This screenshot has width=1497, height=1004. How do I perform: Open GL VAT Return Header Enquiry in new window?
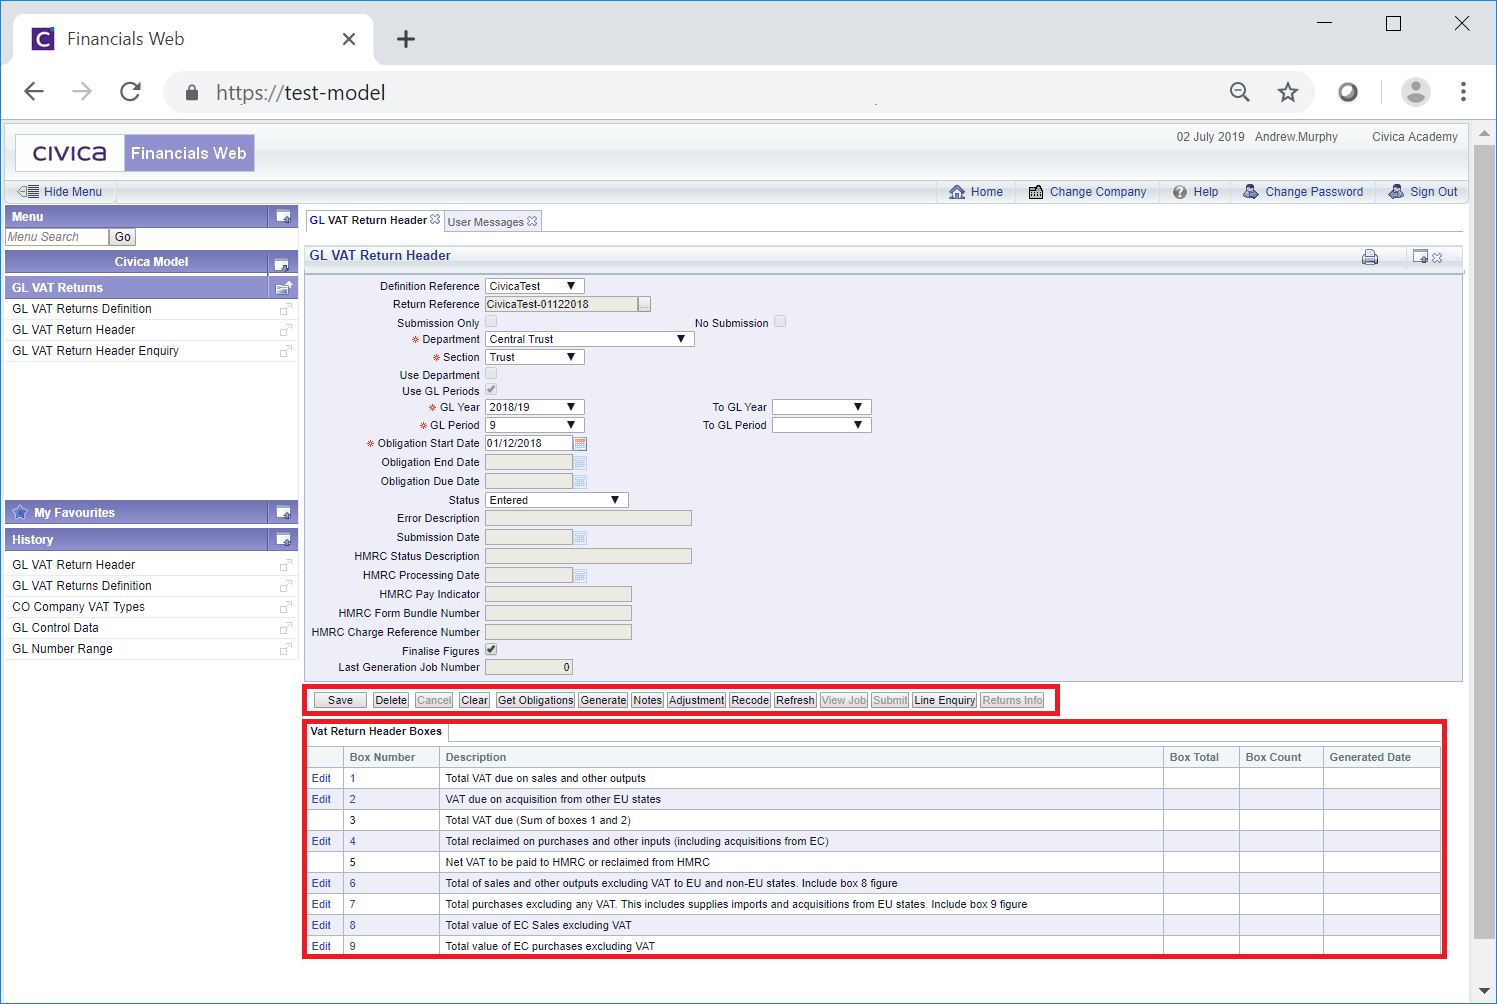pos(286,351)
